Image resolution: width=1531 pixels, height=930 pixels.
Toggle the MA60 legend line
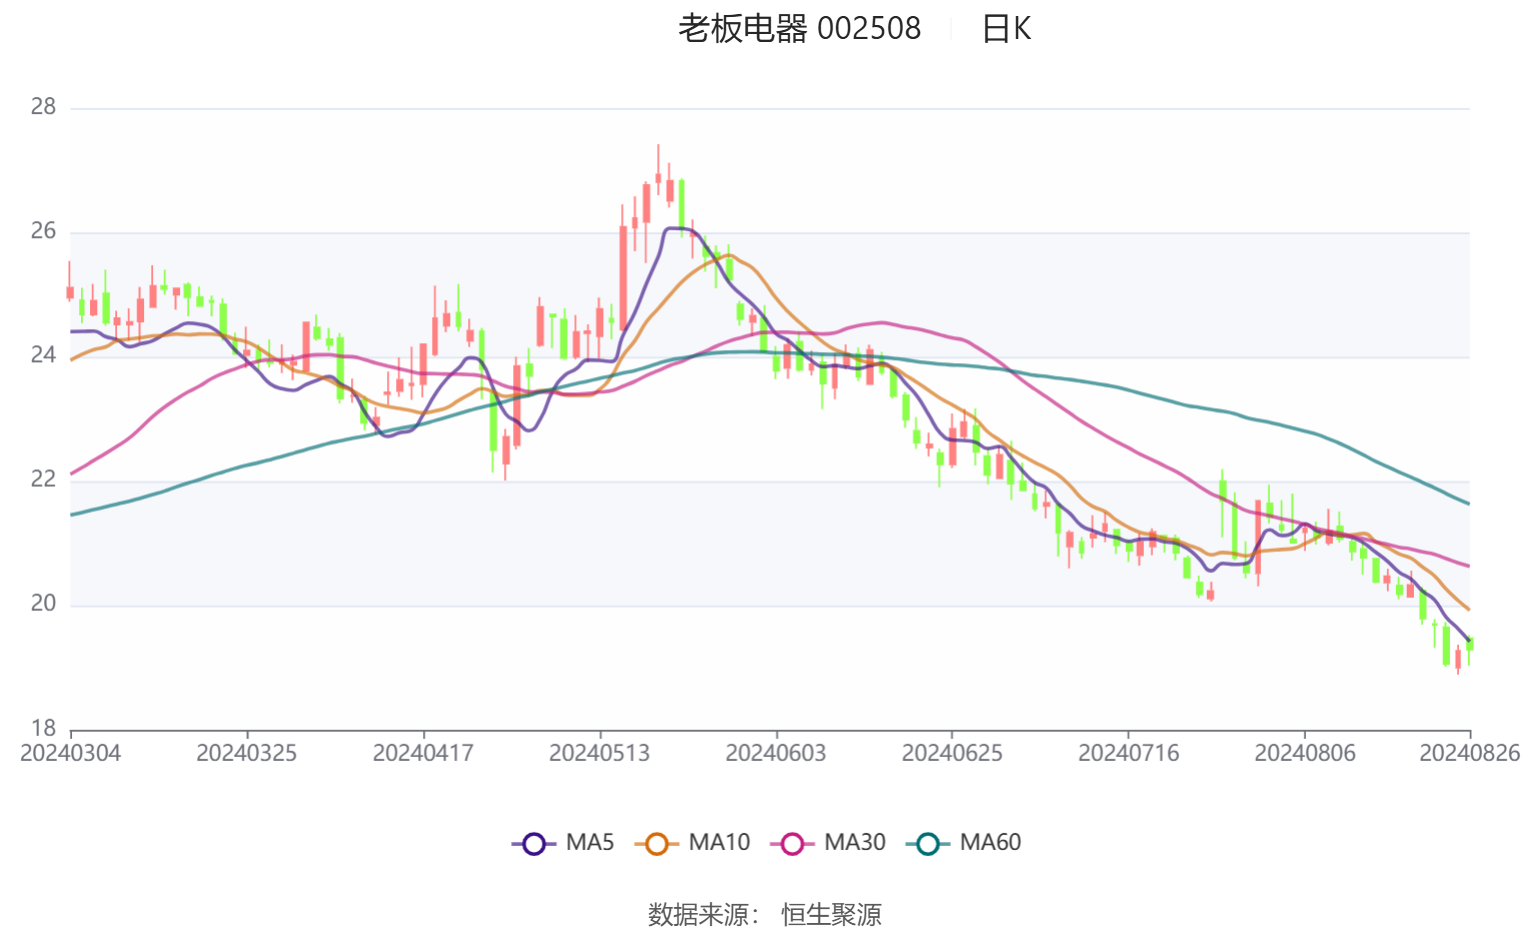pyautogui.click(x=963, y=843)
